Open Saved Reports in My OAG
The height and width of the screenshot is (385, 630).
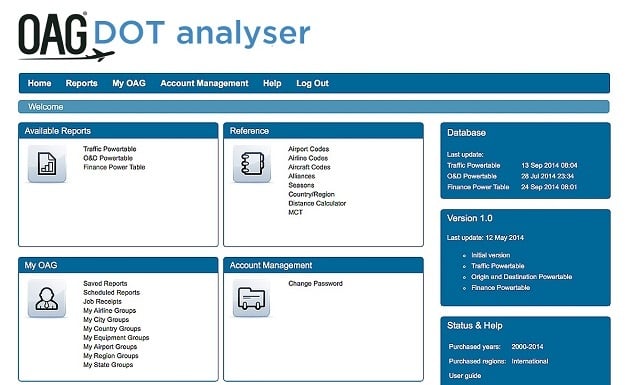point(105,283)
